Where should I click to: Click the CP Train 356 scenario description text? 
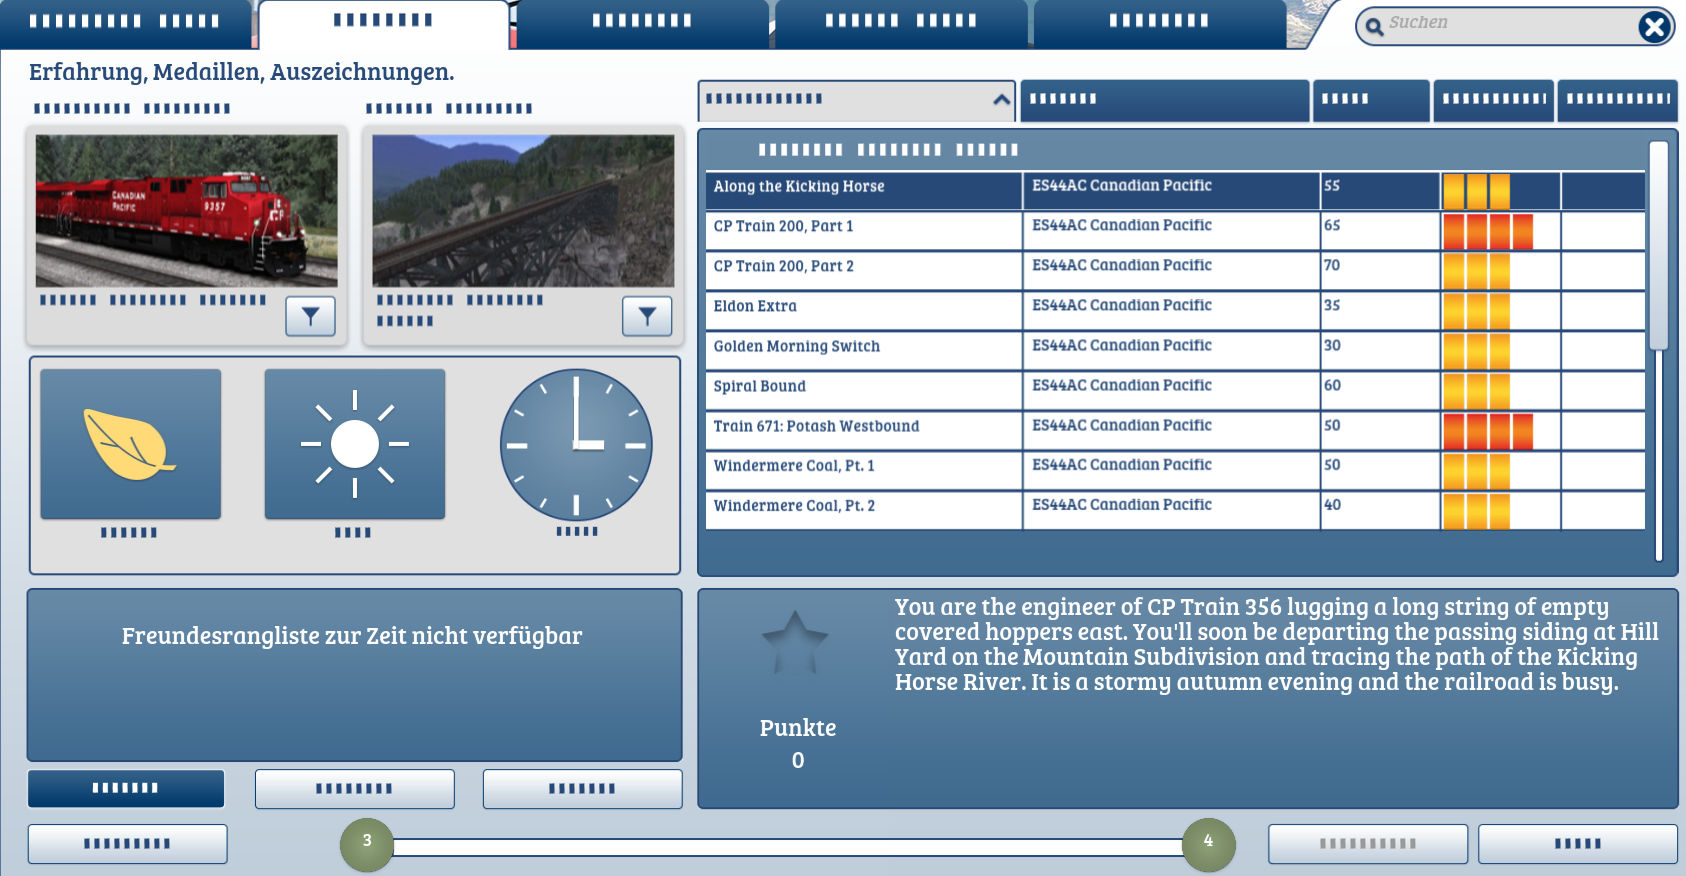coord(1276,645)
